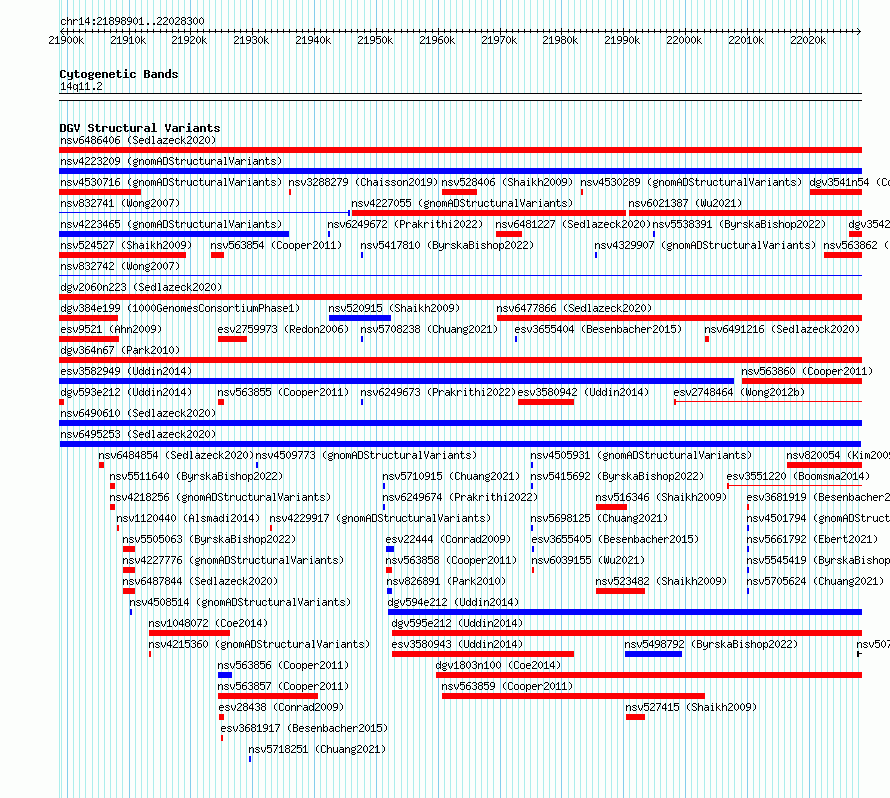Viewport: 890px width, 798px height.
Task: Open the nsv528406 (Shaikh2009) variant label
Action: [507, 182]
